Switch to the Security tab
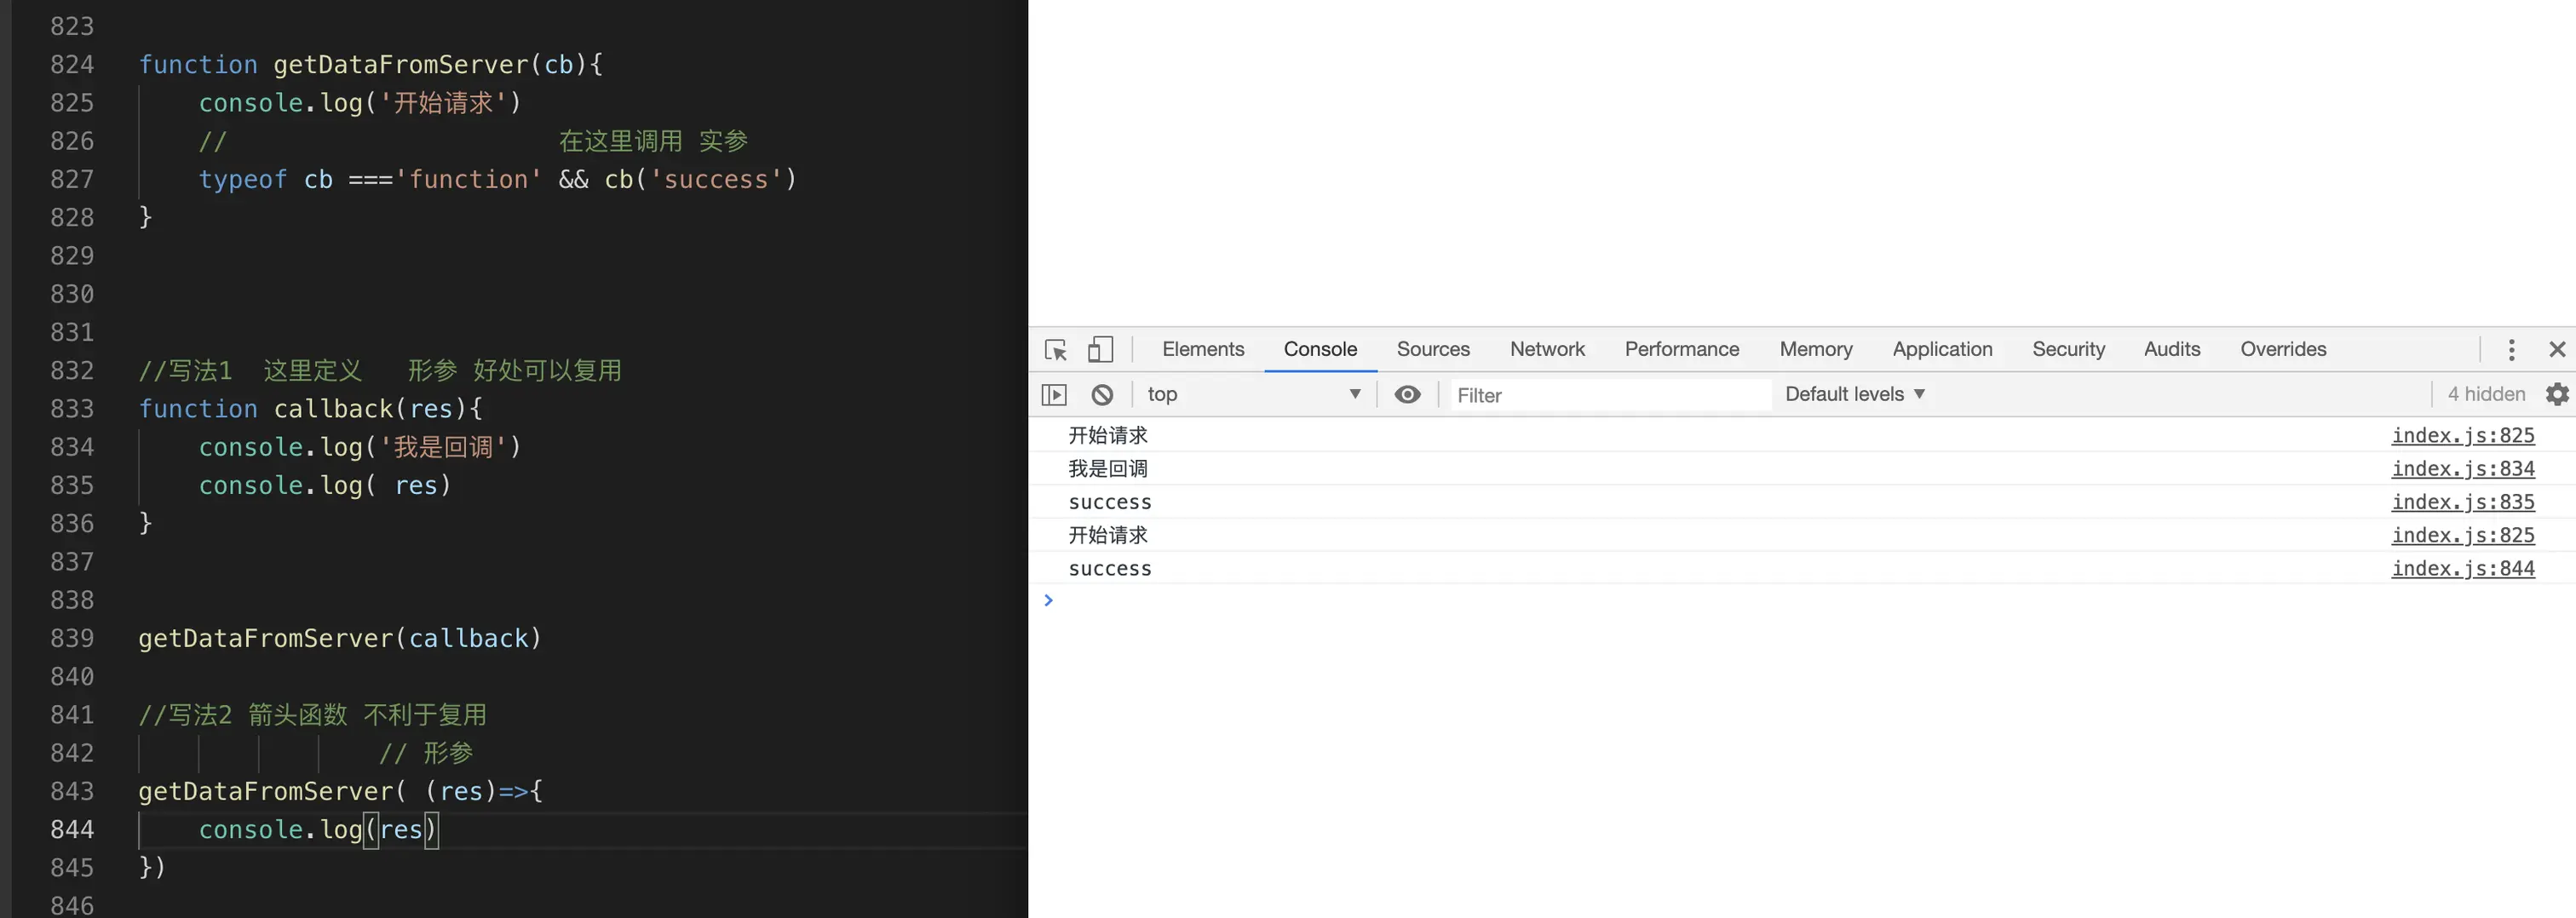The image size is (2576, 918). click(2068, 349)
